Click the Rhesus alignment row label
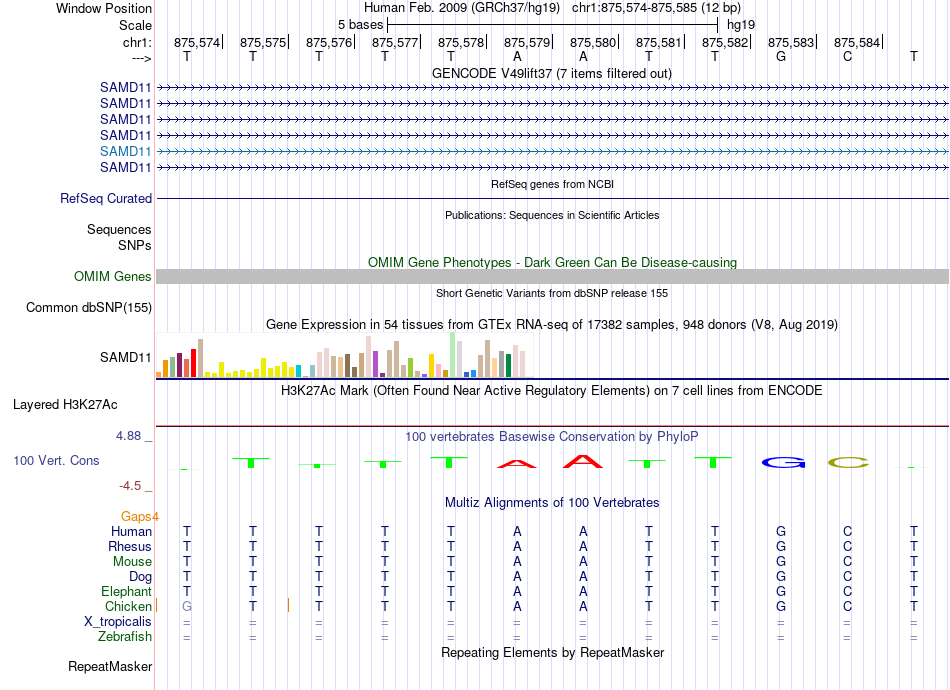 pyautogui.click(x=130, y=547)
